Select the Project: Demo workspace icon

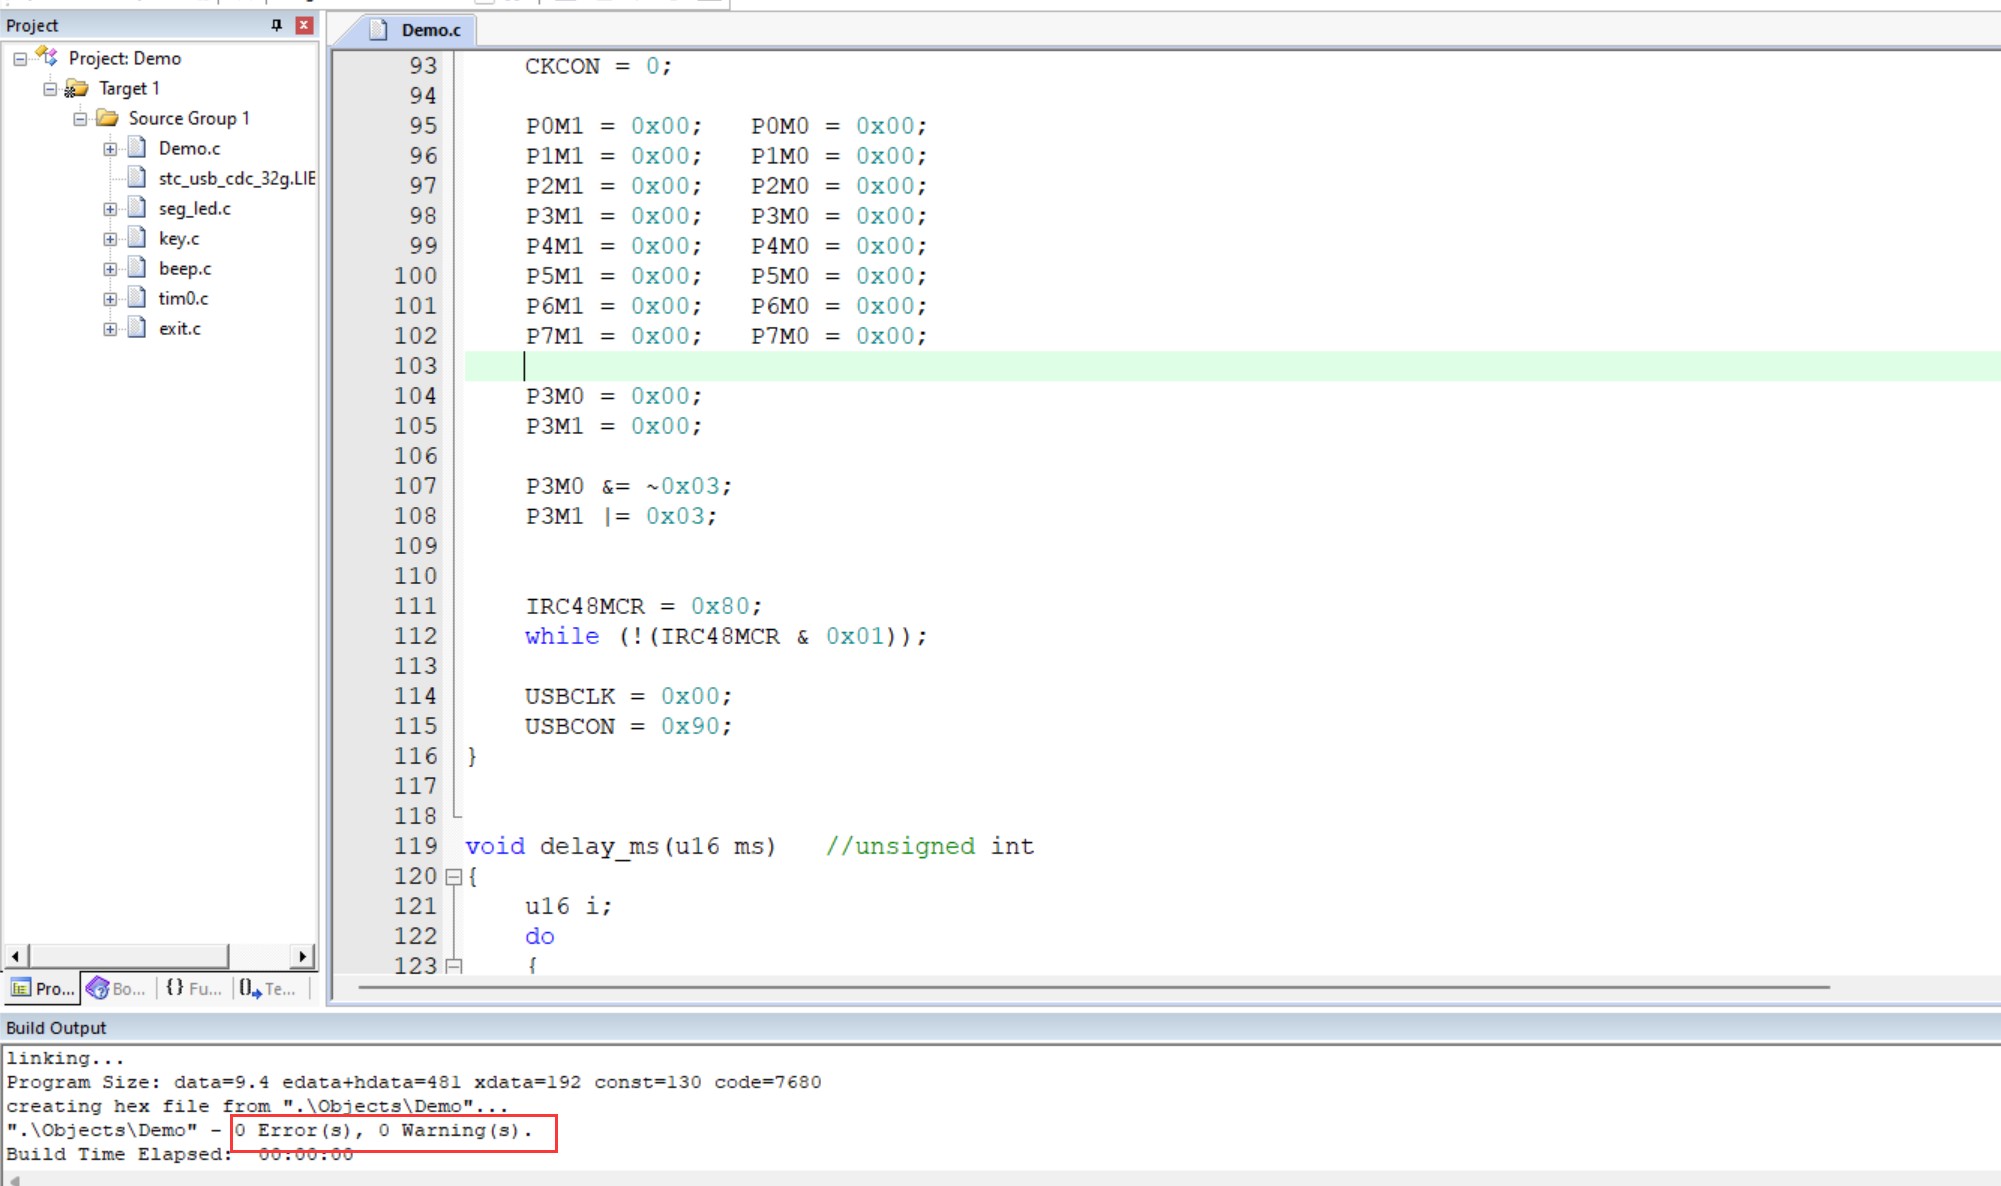coord(47,57)
